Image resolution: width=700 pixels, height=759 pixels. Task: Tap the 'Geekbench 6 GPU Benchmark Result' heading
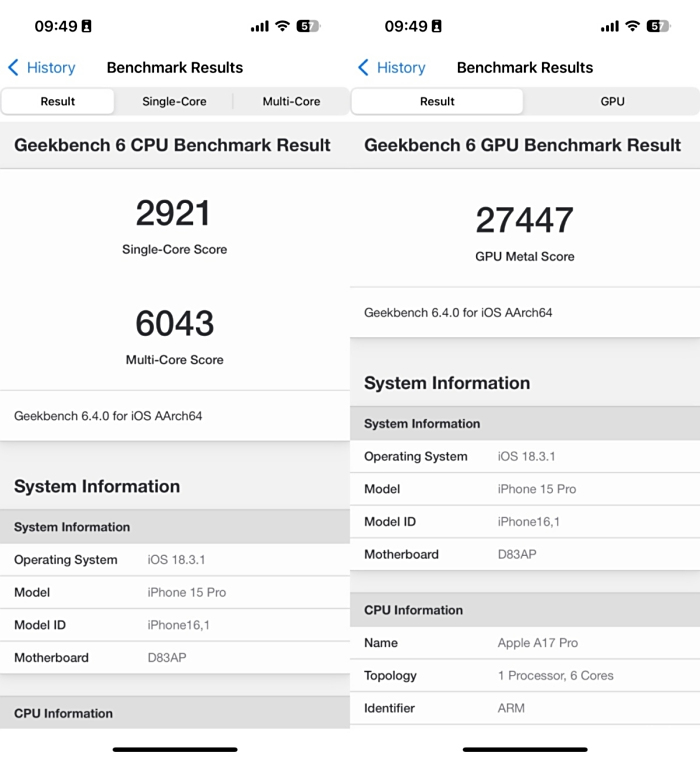coord(523,145)
